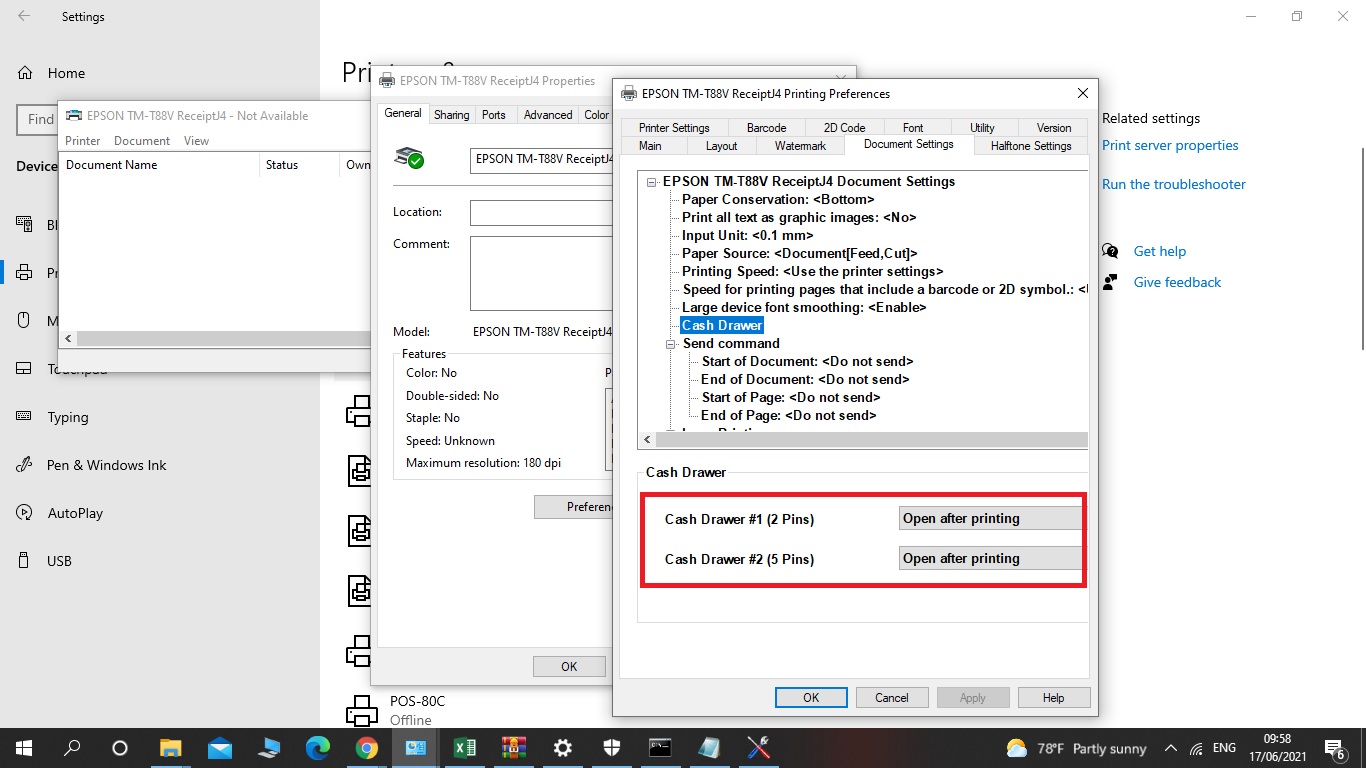Click the Settings back arrow
This screenshot has width=1366, height=768.
click(23, 16)
